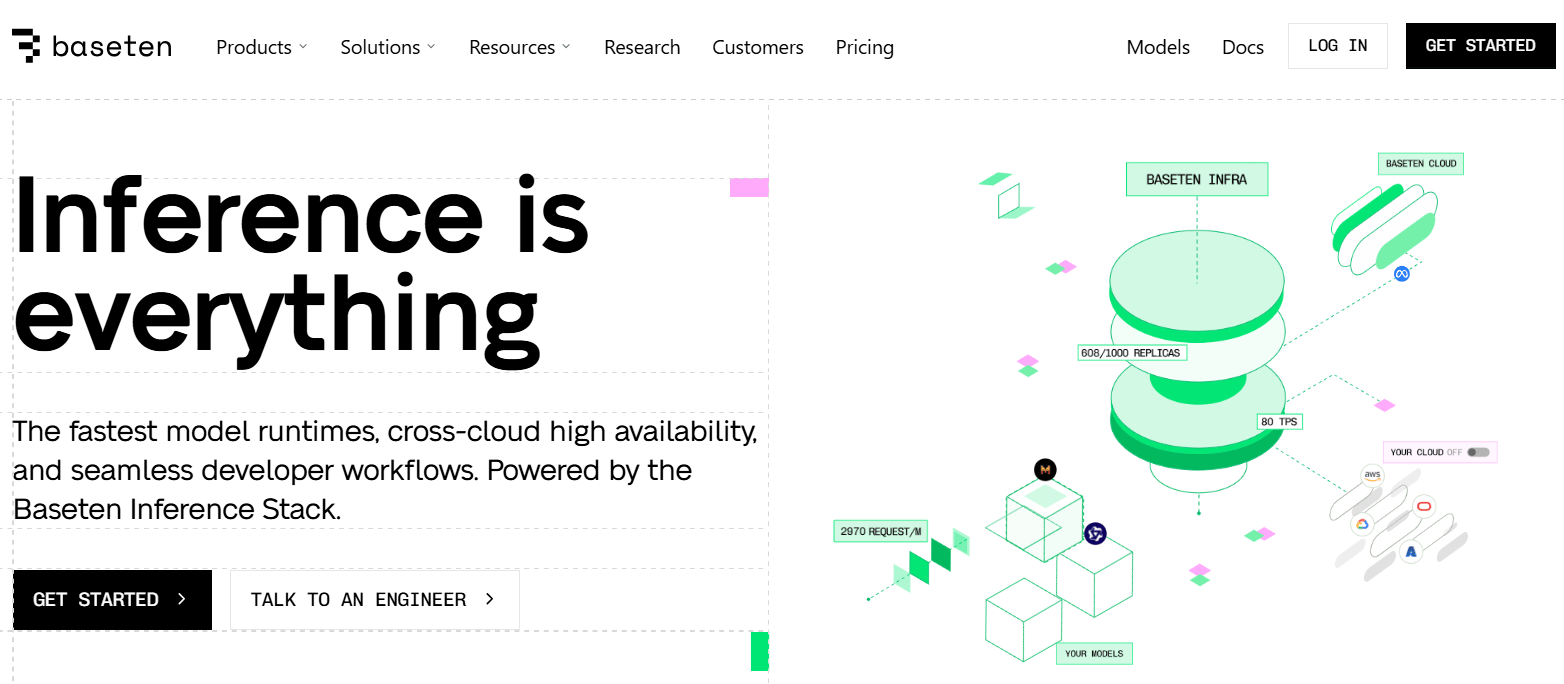1564x684 pixels.
Task: Open the Pricing page
Action: point(865,47)
